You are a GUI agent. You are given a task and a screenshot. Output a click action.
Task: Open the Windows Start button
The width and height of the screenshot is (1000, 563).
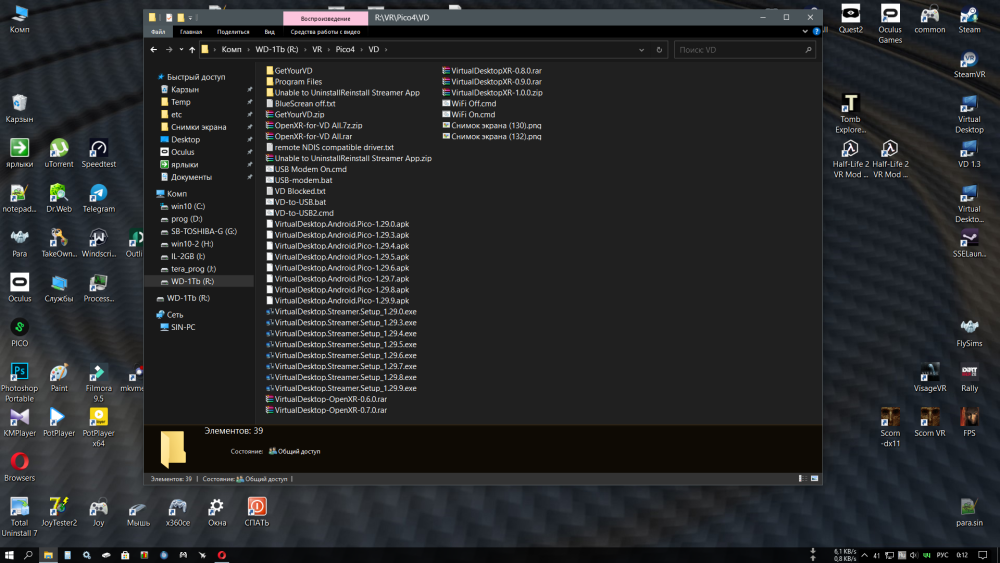[9, 555]
